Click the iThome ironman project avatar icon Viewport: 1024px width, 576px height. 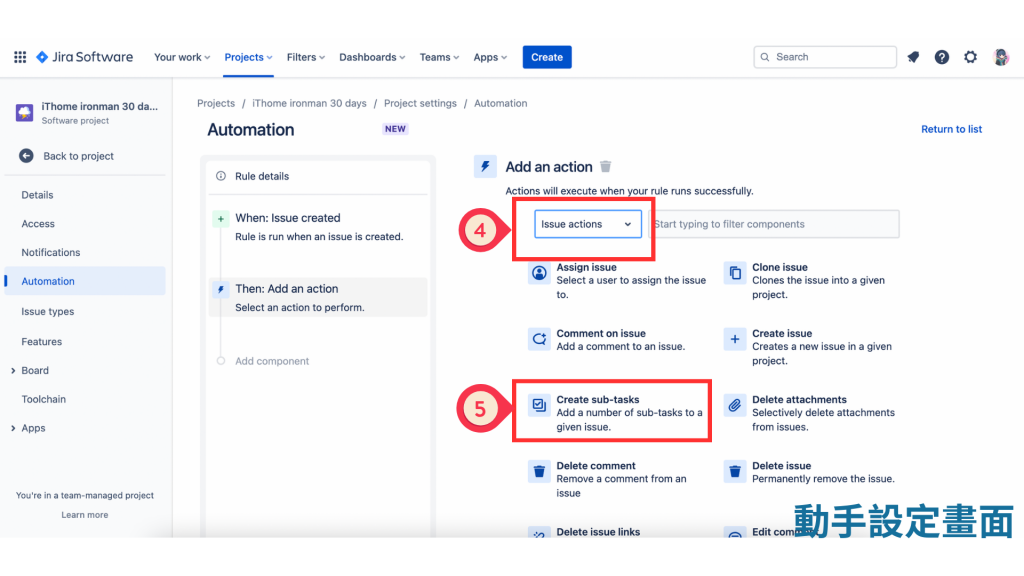(25, 112)
